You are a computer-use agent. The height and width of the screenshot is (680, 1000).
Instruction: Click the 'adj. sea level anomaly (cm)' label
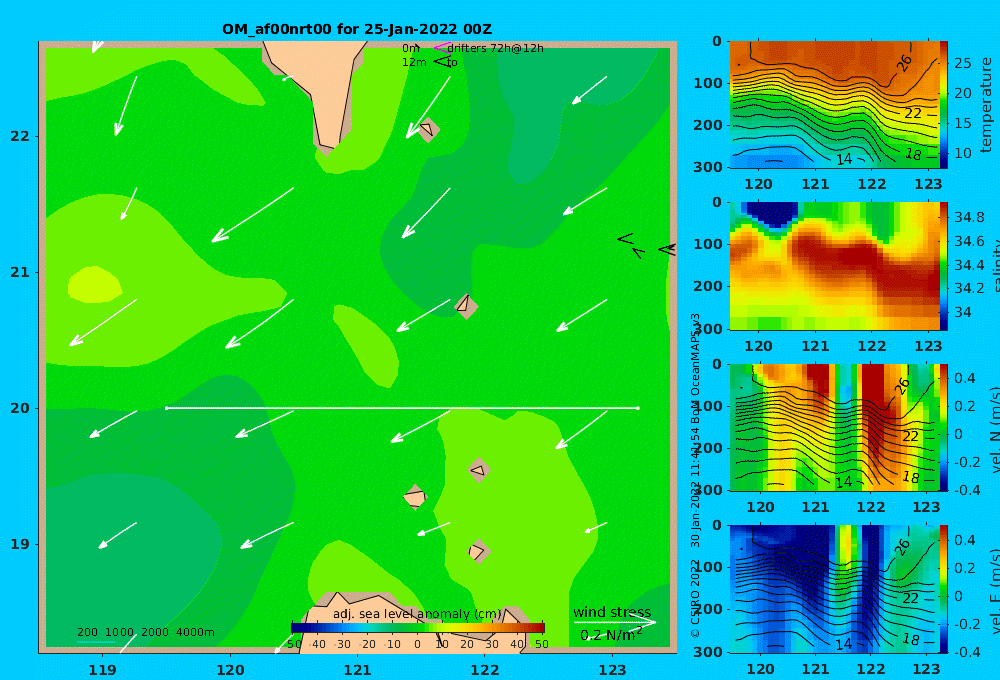(x=417, y=614)
